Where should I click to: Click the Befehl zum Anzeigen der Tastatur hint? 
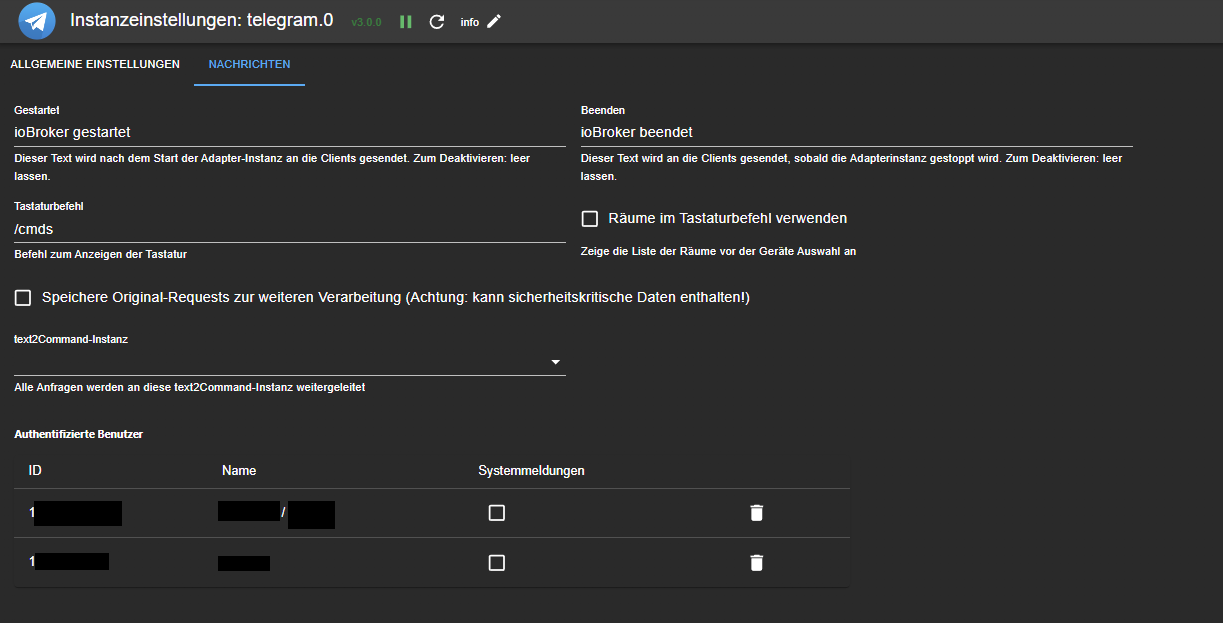pyautogui.click(x=100, y=254)
